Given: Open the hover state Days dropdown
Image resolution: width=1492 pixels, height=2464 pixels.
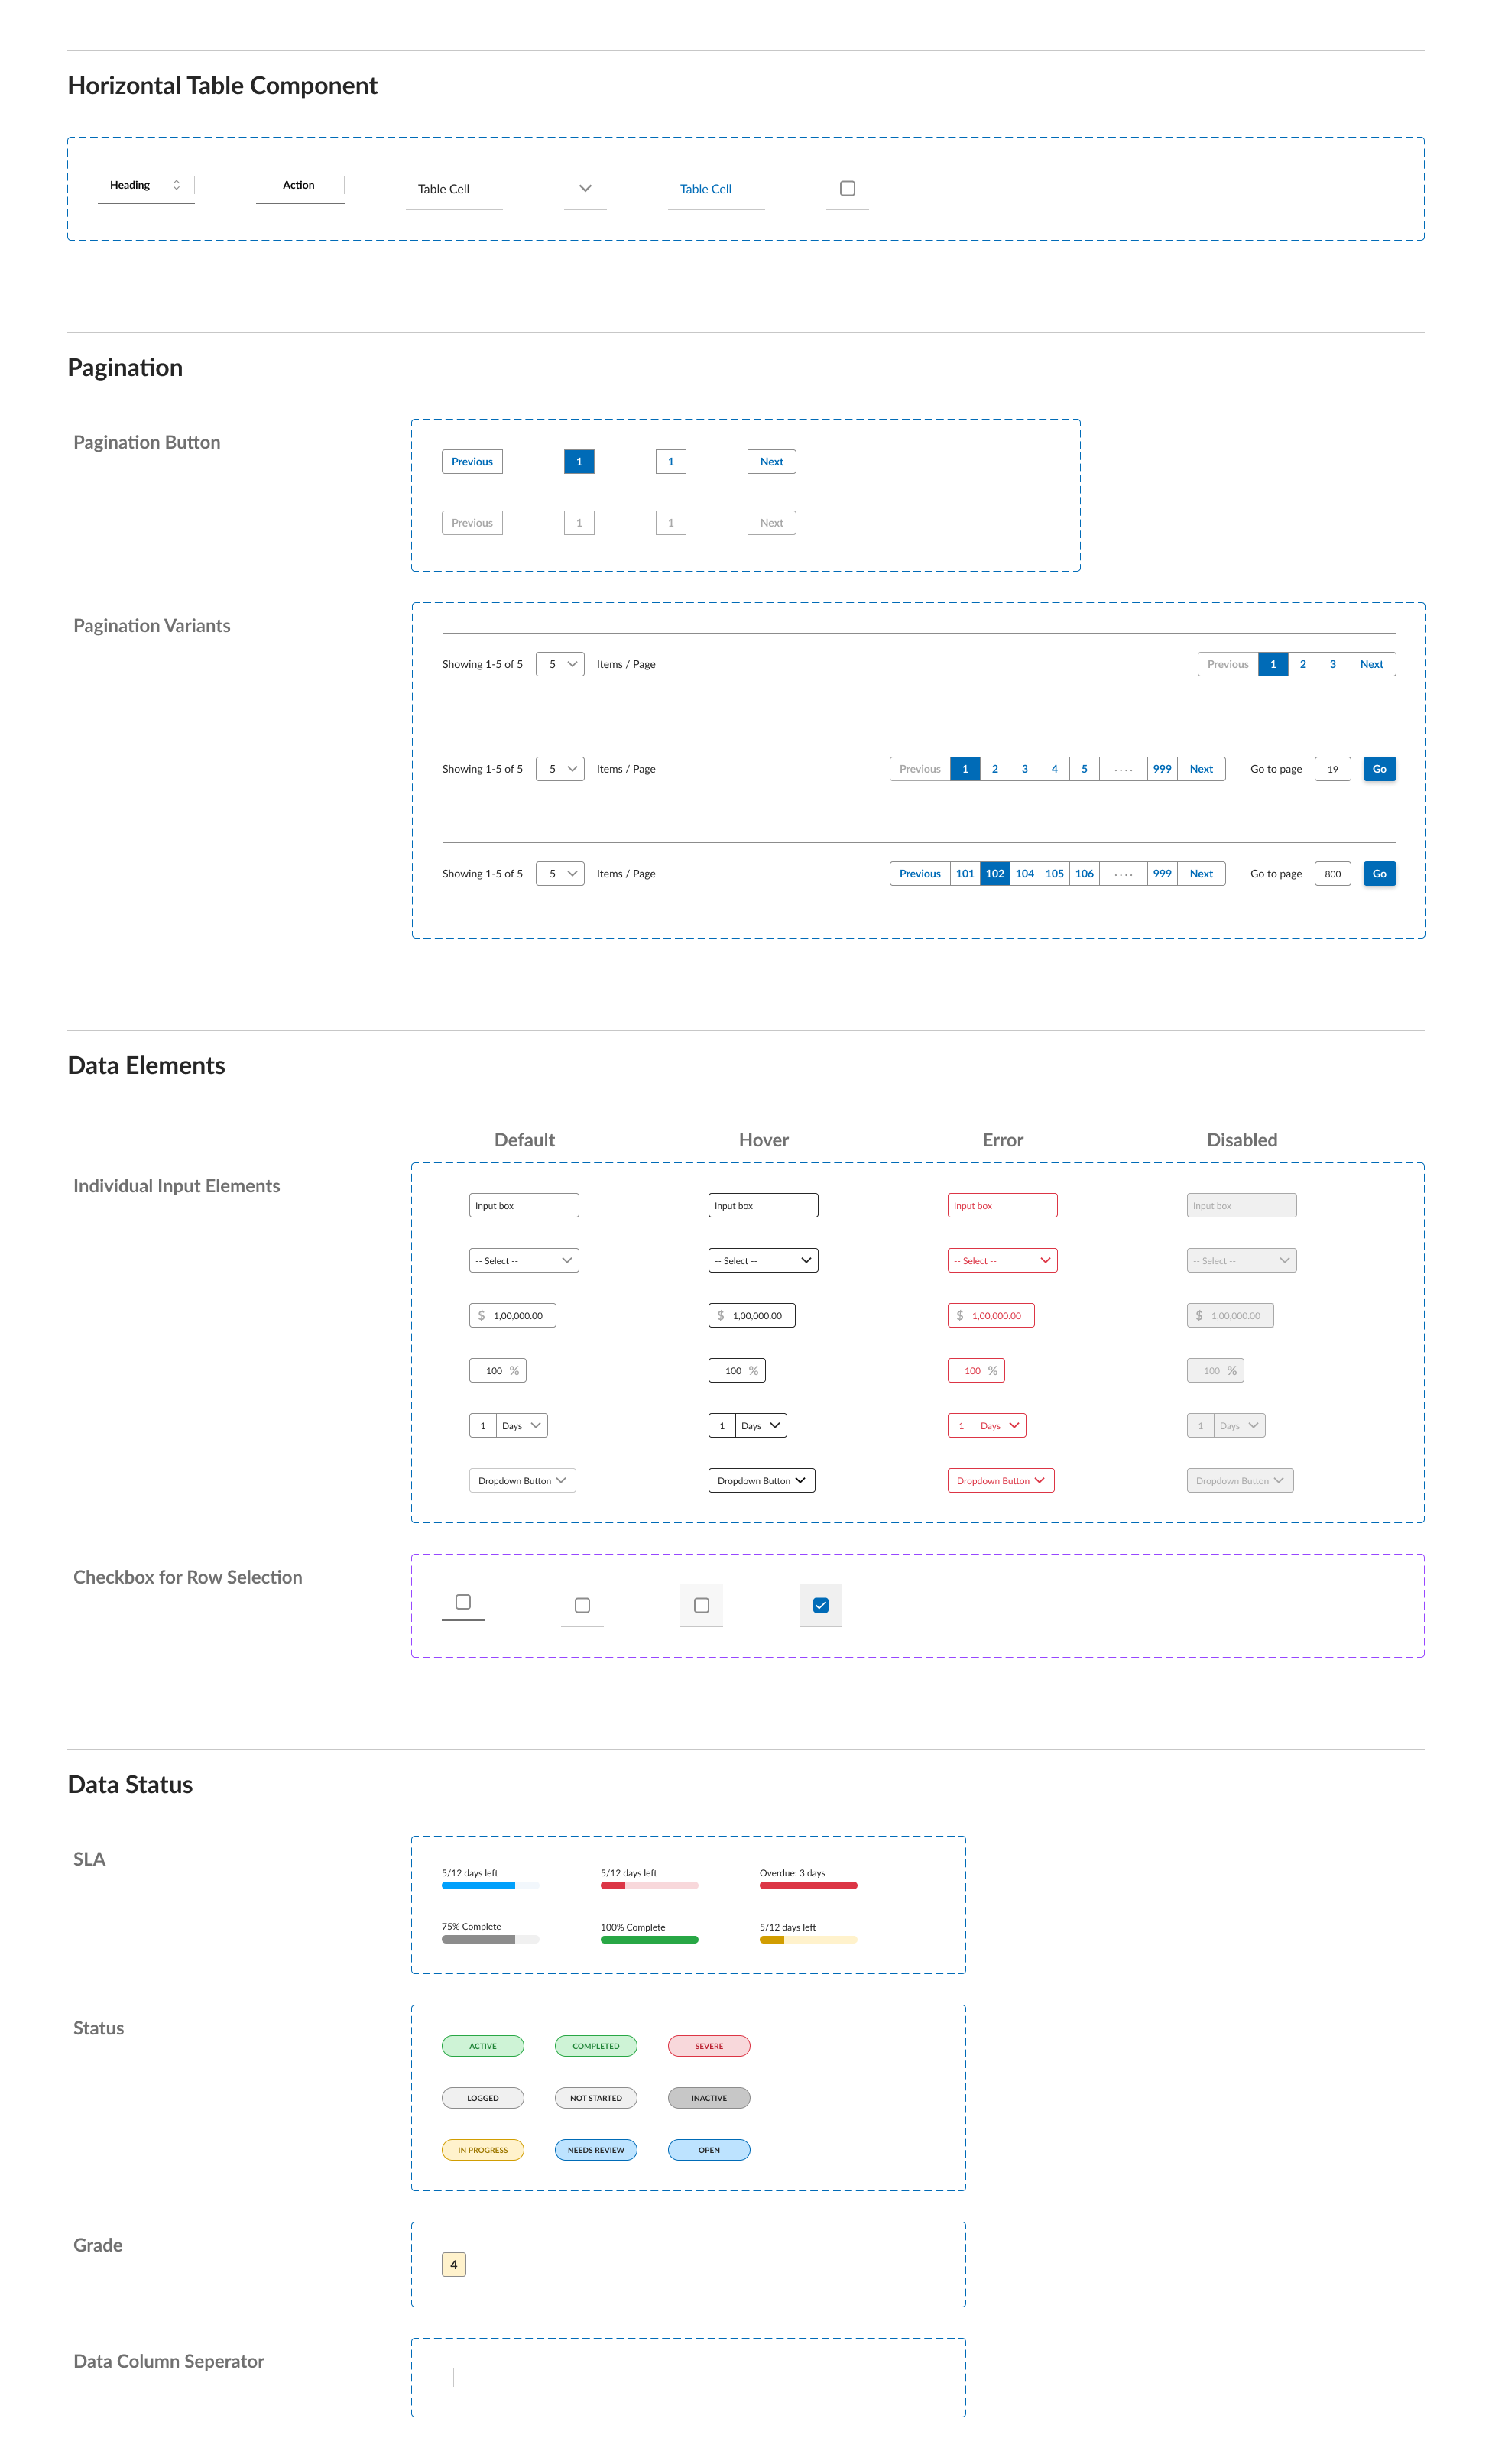Looking at the screenshot, I should pyautogui.click(x=761, y=1426).
